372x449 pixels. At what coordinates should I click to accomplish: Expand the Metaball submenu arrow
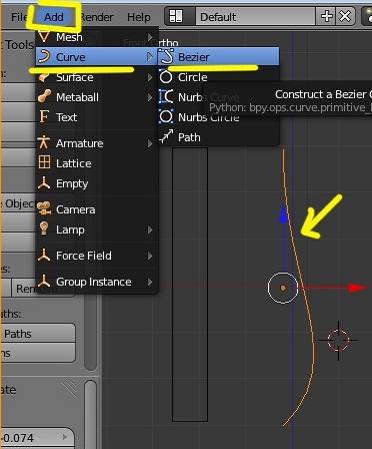(150, 97)
